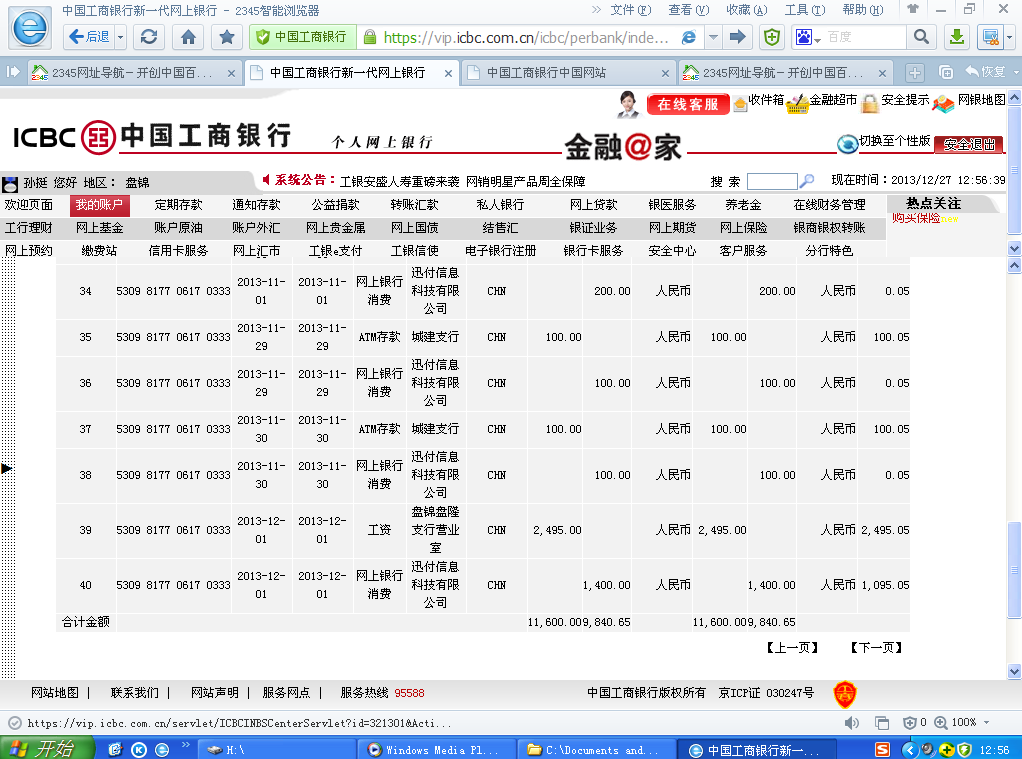The width and height of the screenshot is (1022, 759).
Task: Switch to the 中国工商银行中国网站 tab
Action: point(560,73)
